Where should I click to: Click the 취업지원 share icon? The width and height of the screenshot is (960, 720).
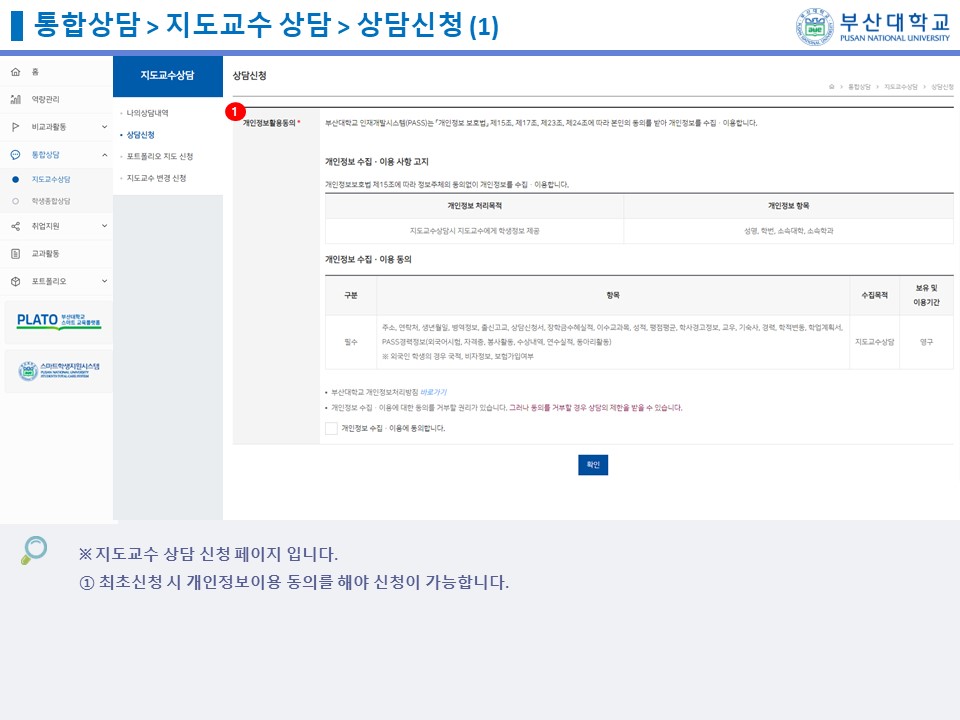tap(15, 226)
